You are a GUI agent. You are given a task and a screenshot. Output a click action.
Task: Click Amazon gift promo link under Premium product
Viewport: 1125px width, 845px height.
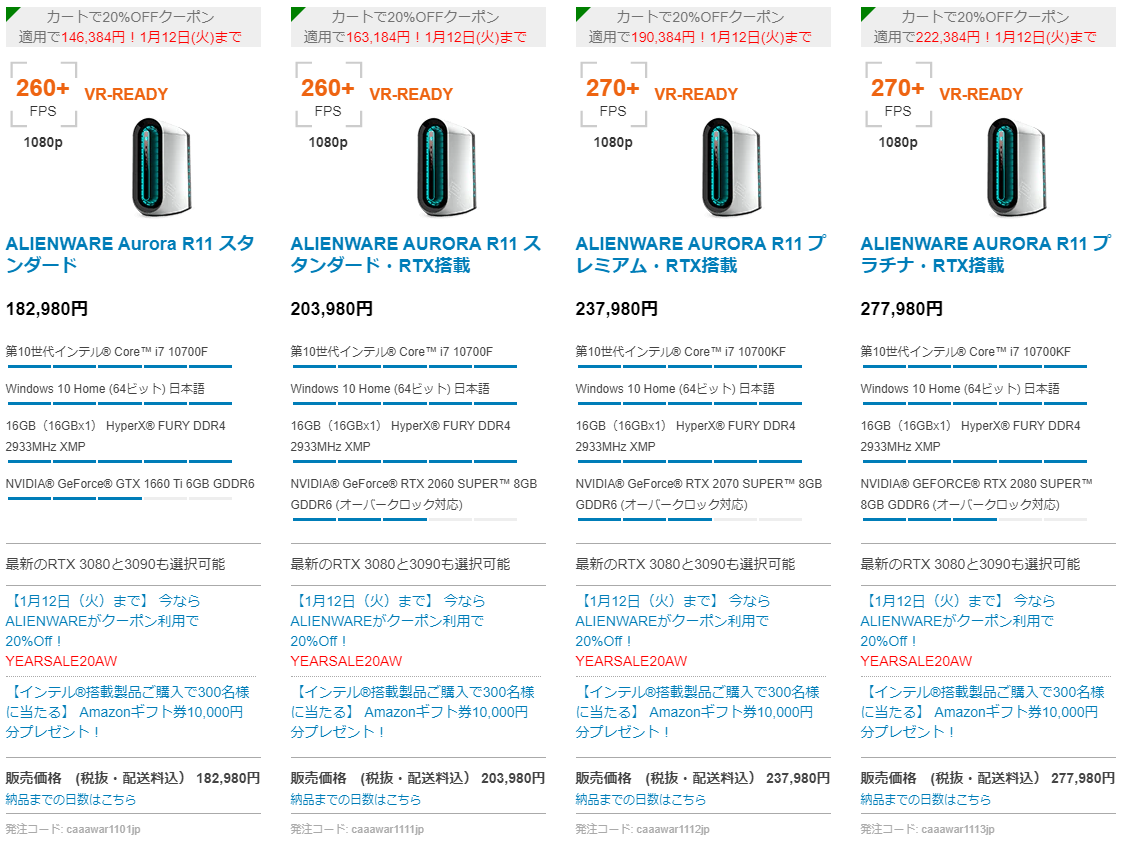[697, 712]
